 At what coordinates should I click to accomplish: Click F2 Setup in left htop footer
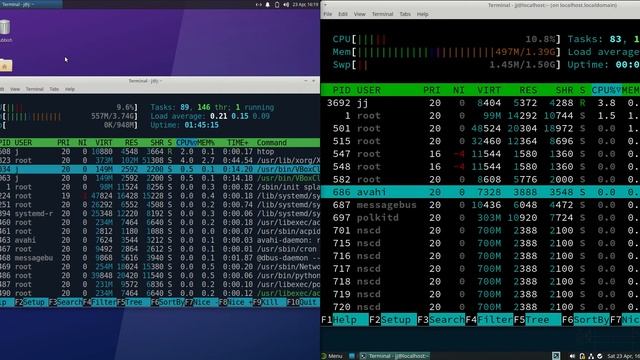tap(31, 302)
